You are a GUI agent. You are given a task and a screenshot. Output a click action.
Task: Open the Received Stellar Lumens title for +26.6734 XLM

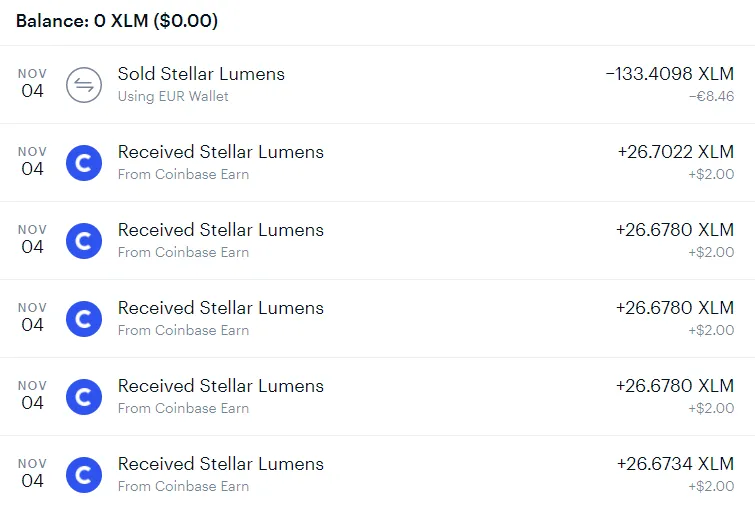[x=221, y=464]
